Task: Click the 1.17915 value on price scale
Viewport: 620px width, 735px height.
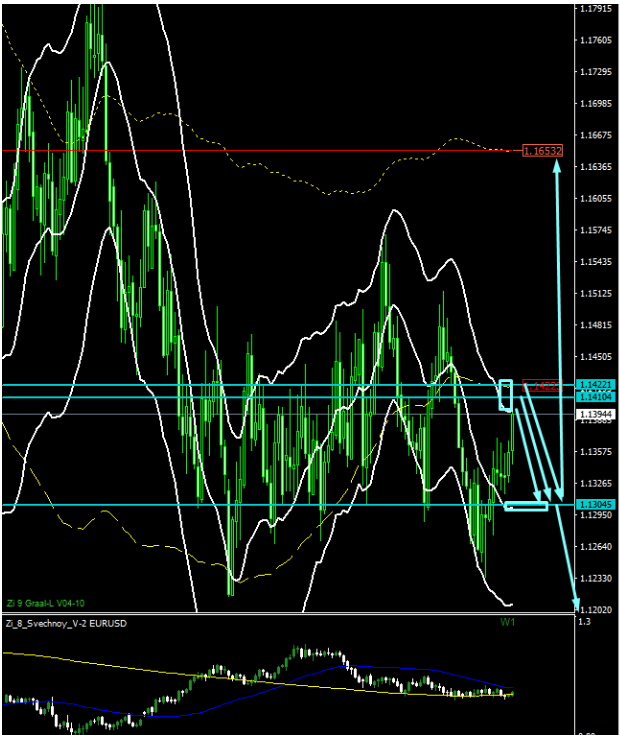Action: tap(596, 8)
